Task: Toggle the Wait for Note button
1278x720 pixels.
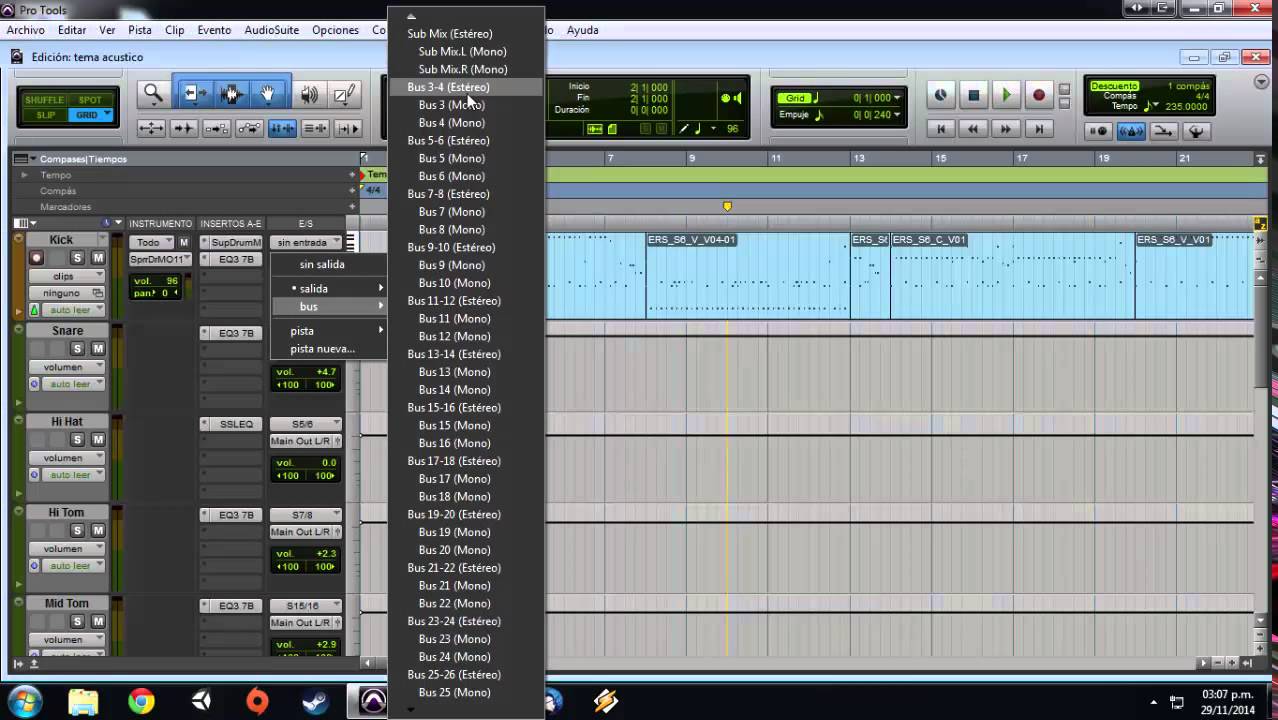Action: point(1099,131)
